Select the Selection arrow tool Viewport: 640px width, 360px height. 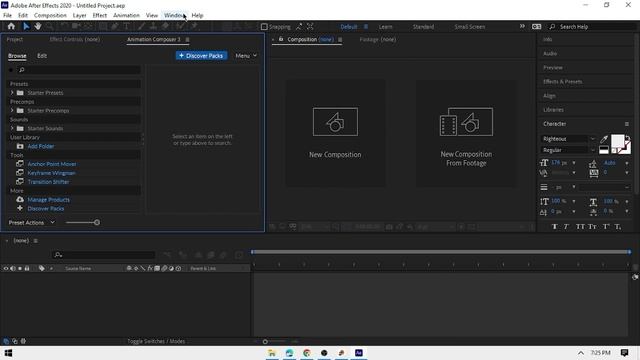coord(26,26)
